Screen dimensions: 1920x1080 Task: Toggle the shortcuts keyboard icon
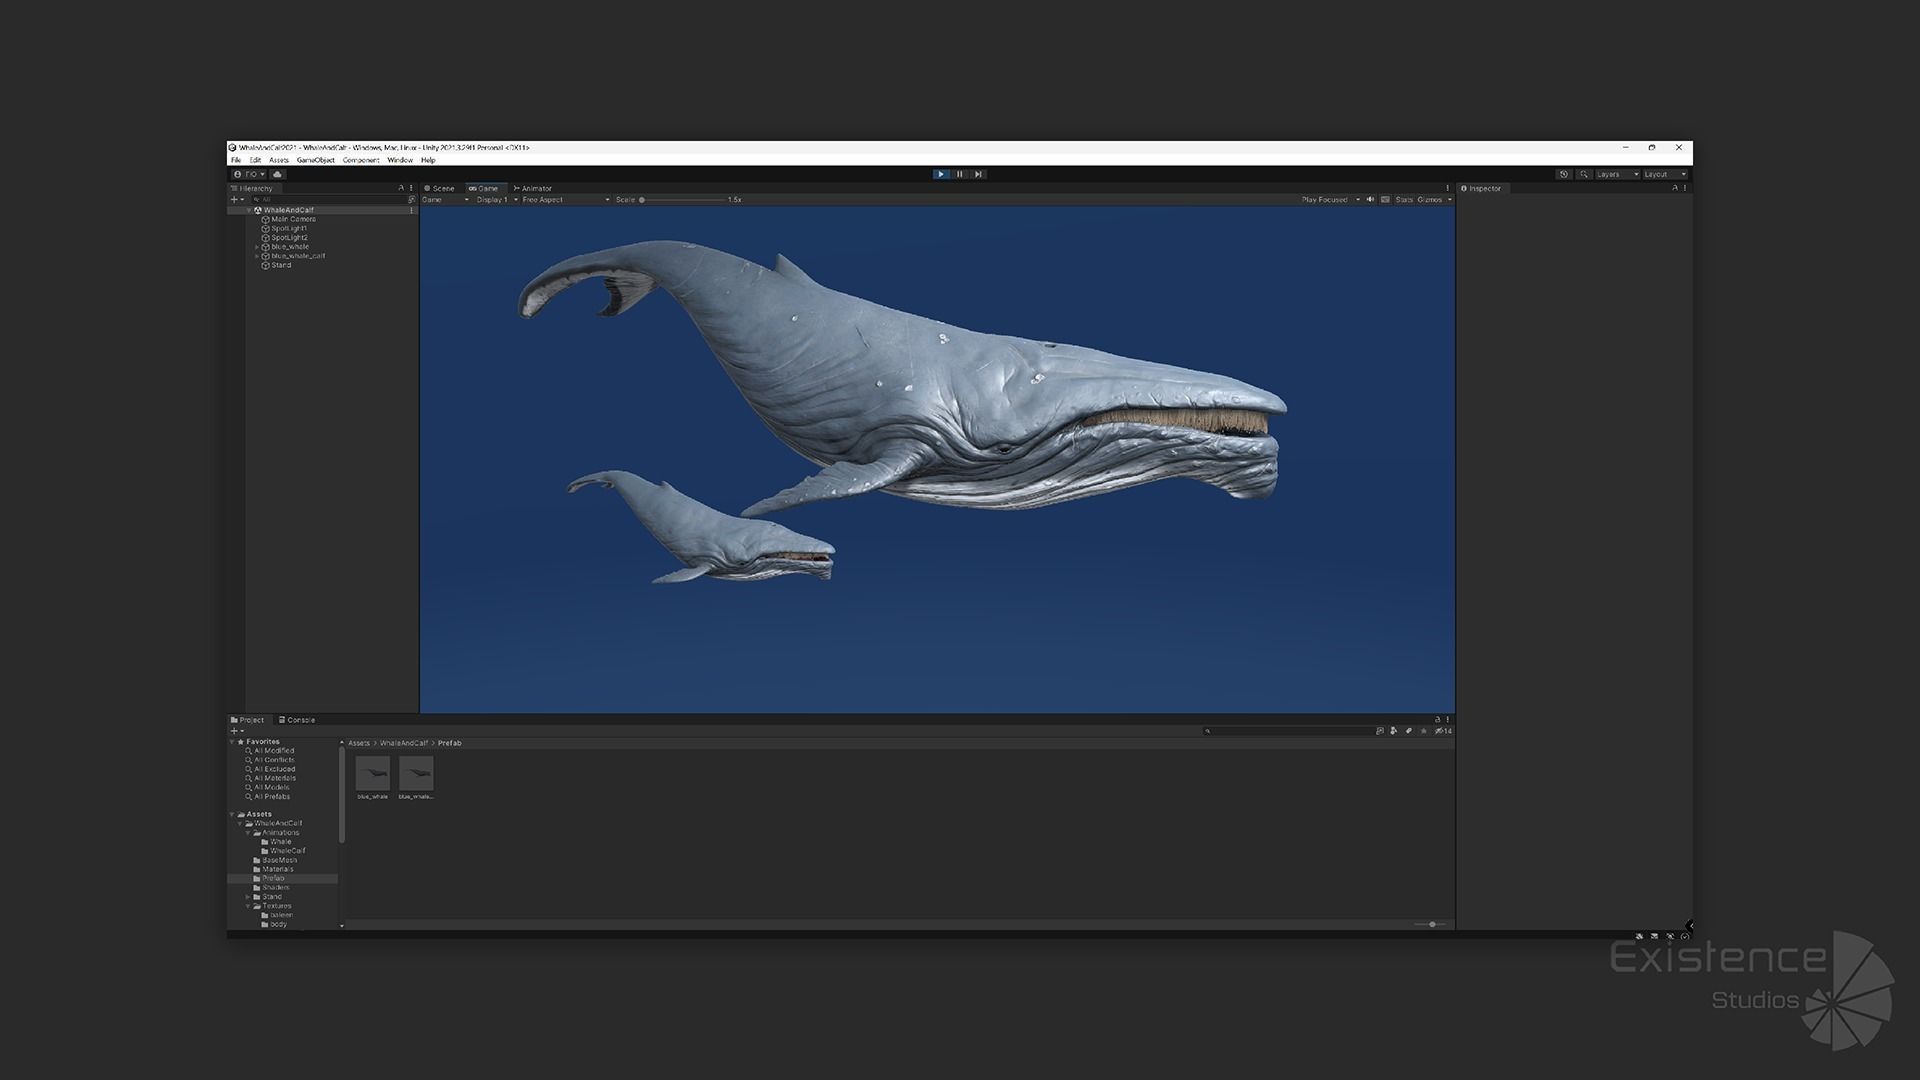click(x=1385, y=200)
